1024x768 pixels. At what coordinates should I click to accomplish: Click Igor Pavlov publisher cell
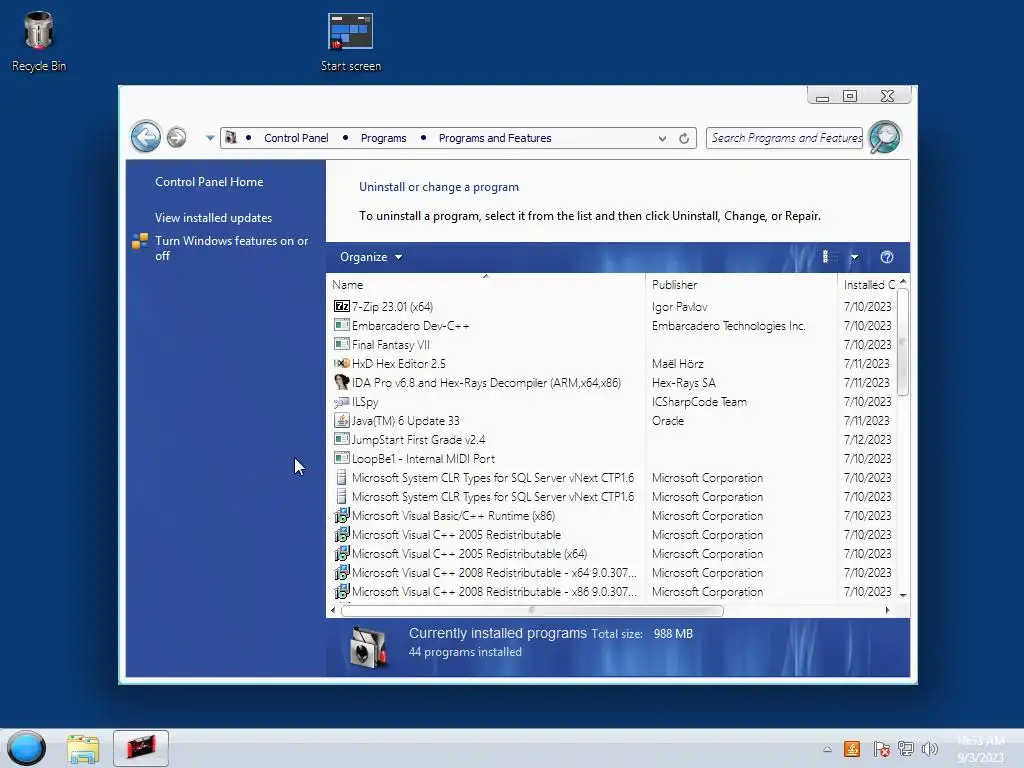[x=679, y=306]
